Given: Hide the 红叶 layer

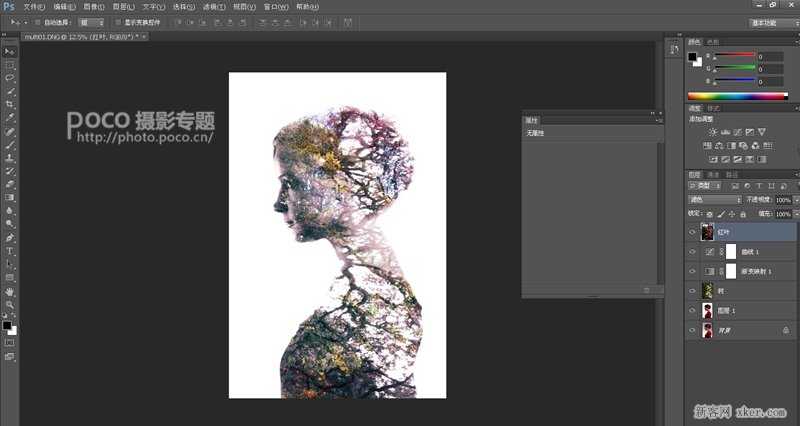Looking at the screenshot, I should click(692, 232).
